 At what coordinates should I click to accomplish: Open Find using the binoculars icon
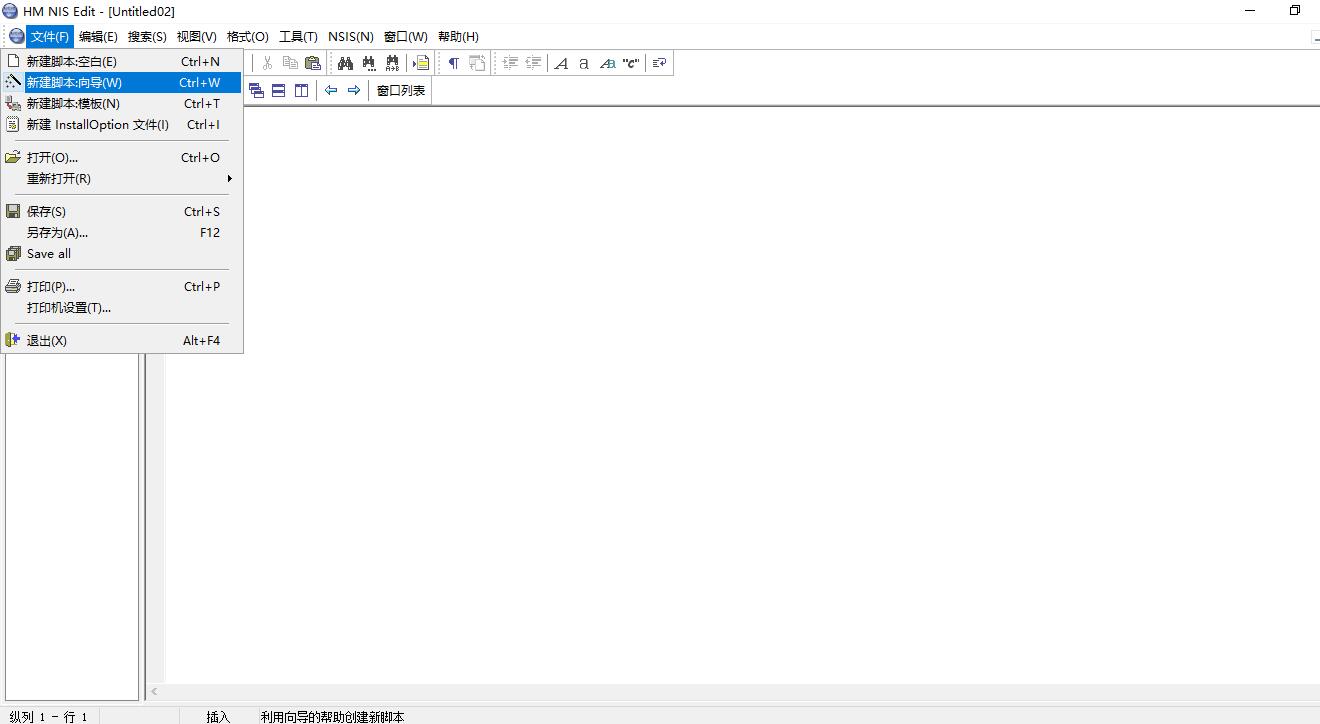(345, 63)
